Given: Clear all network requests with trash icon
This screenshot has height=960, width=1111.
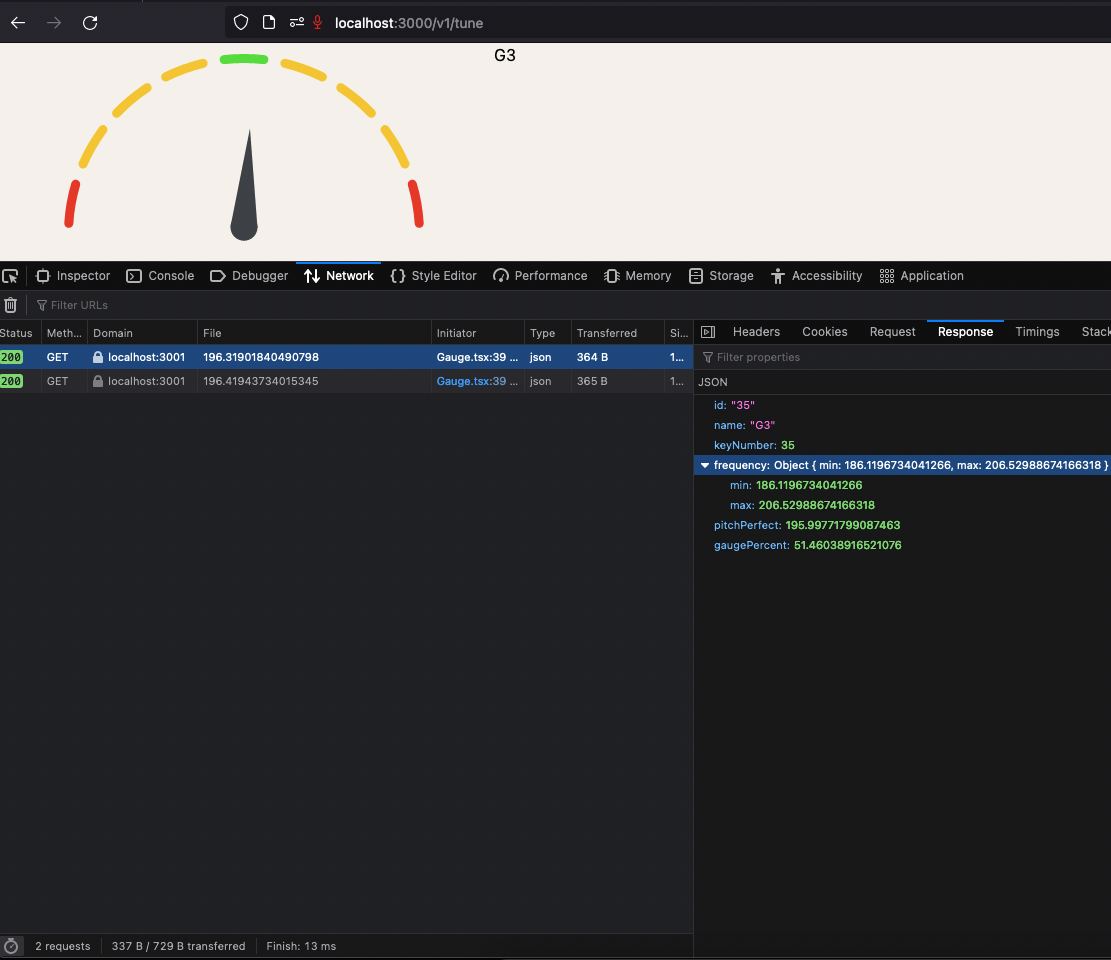Looking at the screenshot, I should (11, 305).
